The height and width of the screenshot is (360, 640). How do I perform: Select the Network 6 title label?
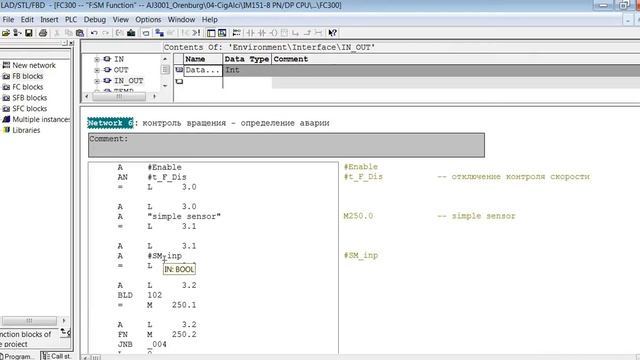click(110, 123)
